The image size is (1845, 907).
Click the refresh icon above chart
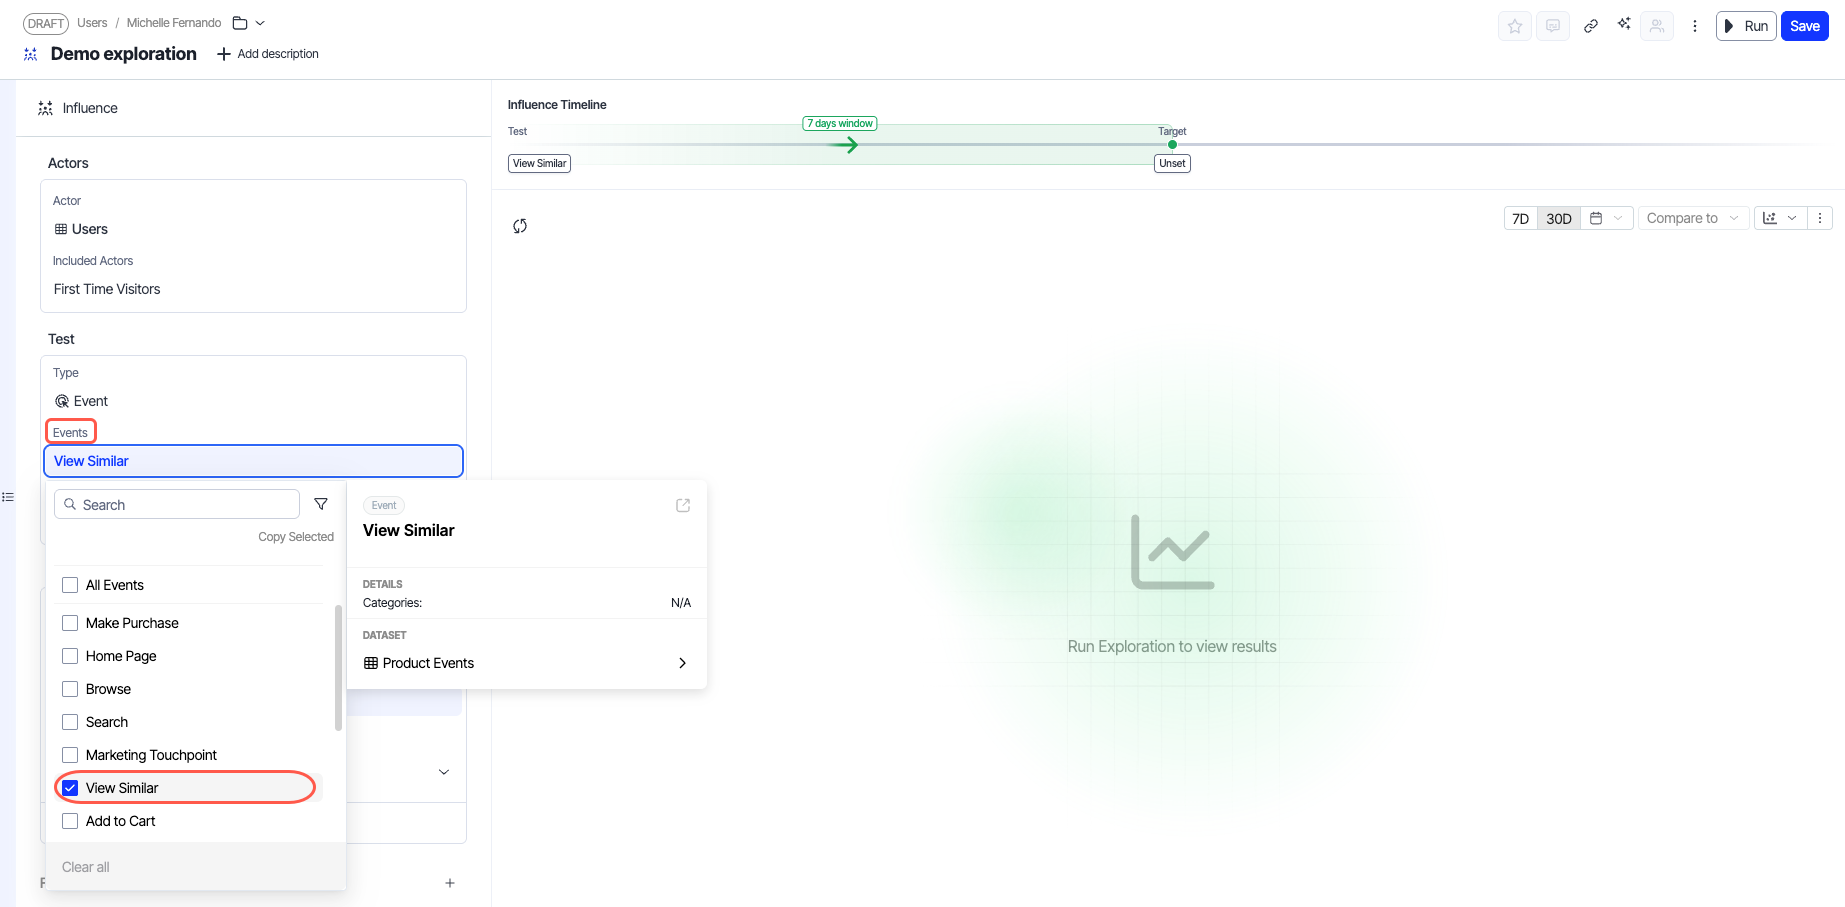[520, 226]
